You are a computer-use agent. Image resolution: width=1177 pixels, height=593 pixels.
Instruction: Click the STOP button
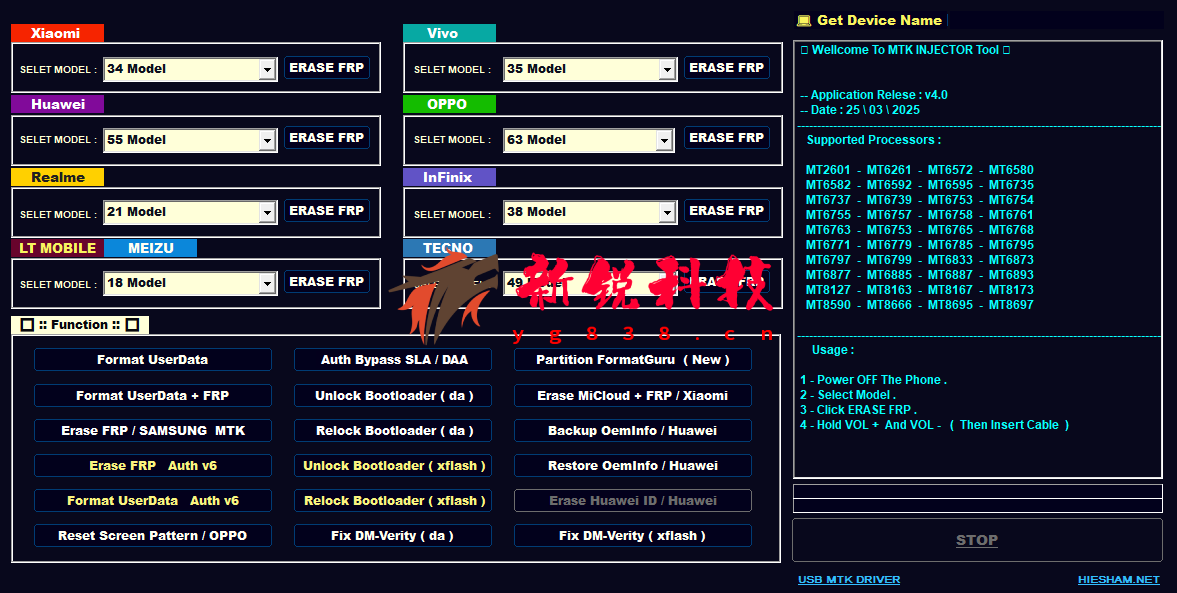pyautogui.click(x=977, y=540)
